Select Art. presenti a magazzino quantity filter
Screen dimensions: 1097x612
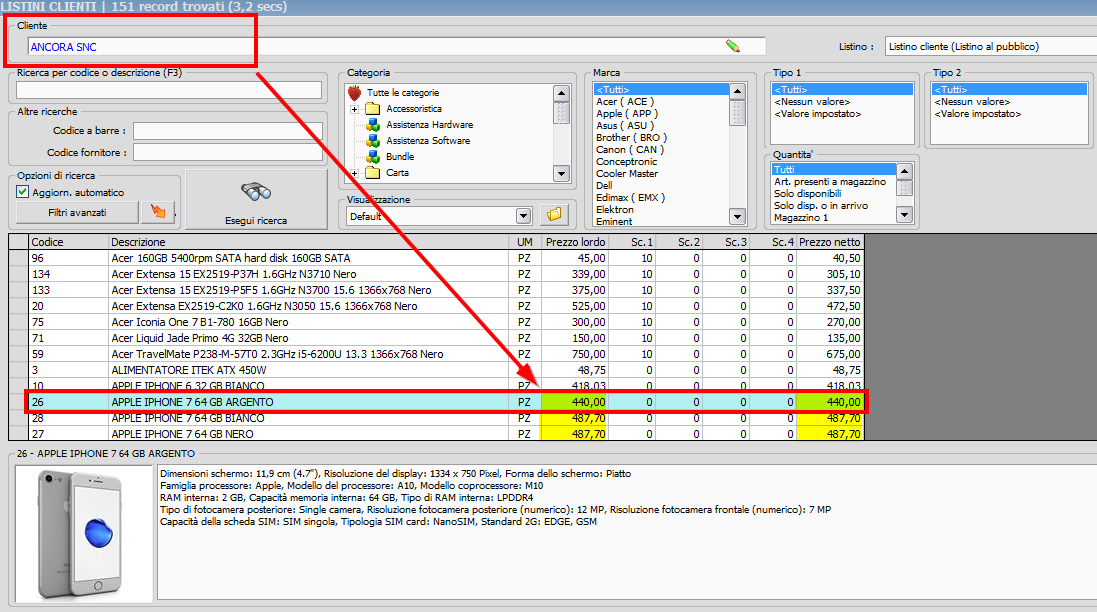(x=830, y=181)
